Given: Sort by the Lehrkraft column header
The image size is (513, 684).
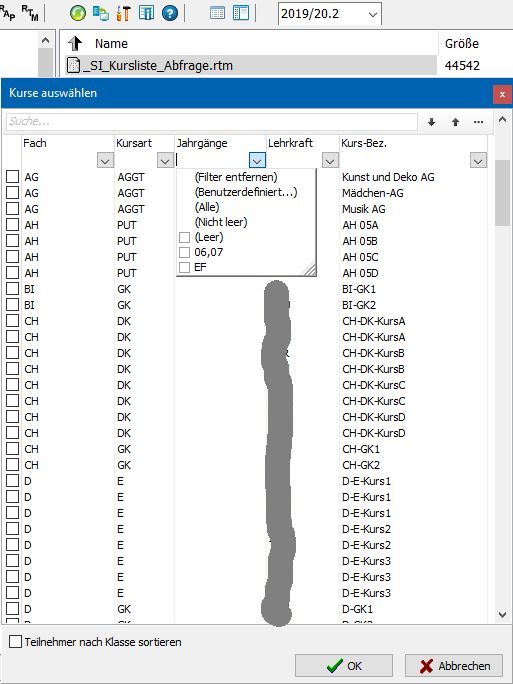Looking at the screenshot, I should pyautogui.click(x=291, y=143).
